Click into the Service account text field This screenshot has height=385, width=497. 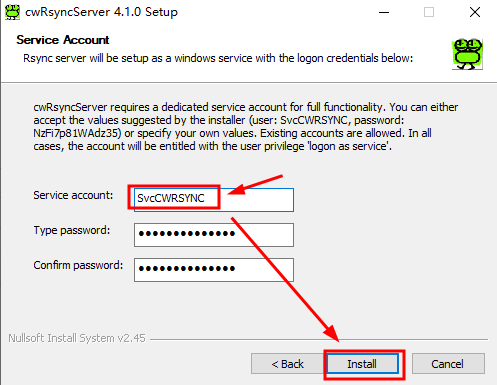[214, 200]
